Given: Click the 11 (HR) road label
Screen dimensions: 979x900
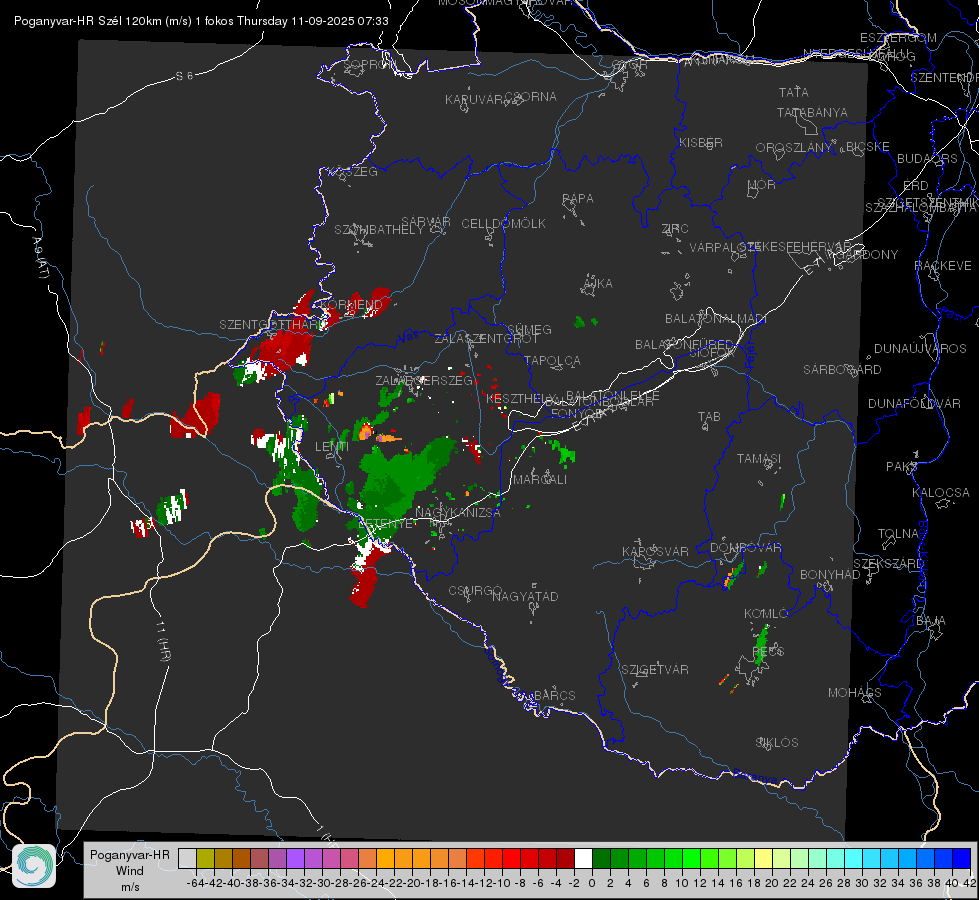Looking at the screenshot, I should tap(163, 639).
